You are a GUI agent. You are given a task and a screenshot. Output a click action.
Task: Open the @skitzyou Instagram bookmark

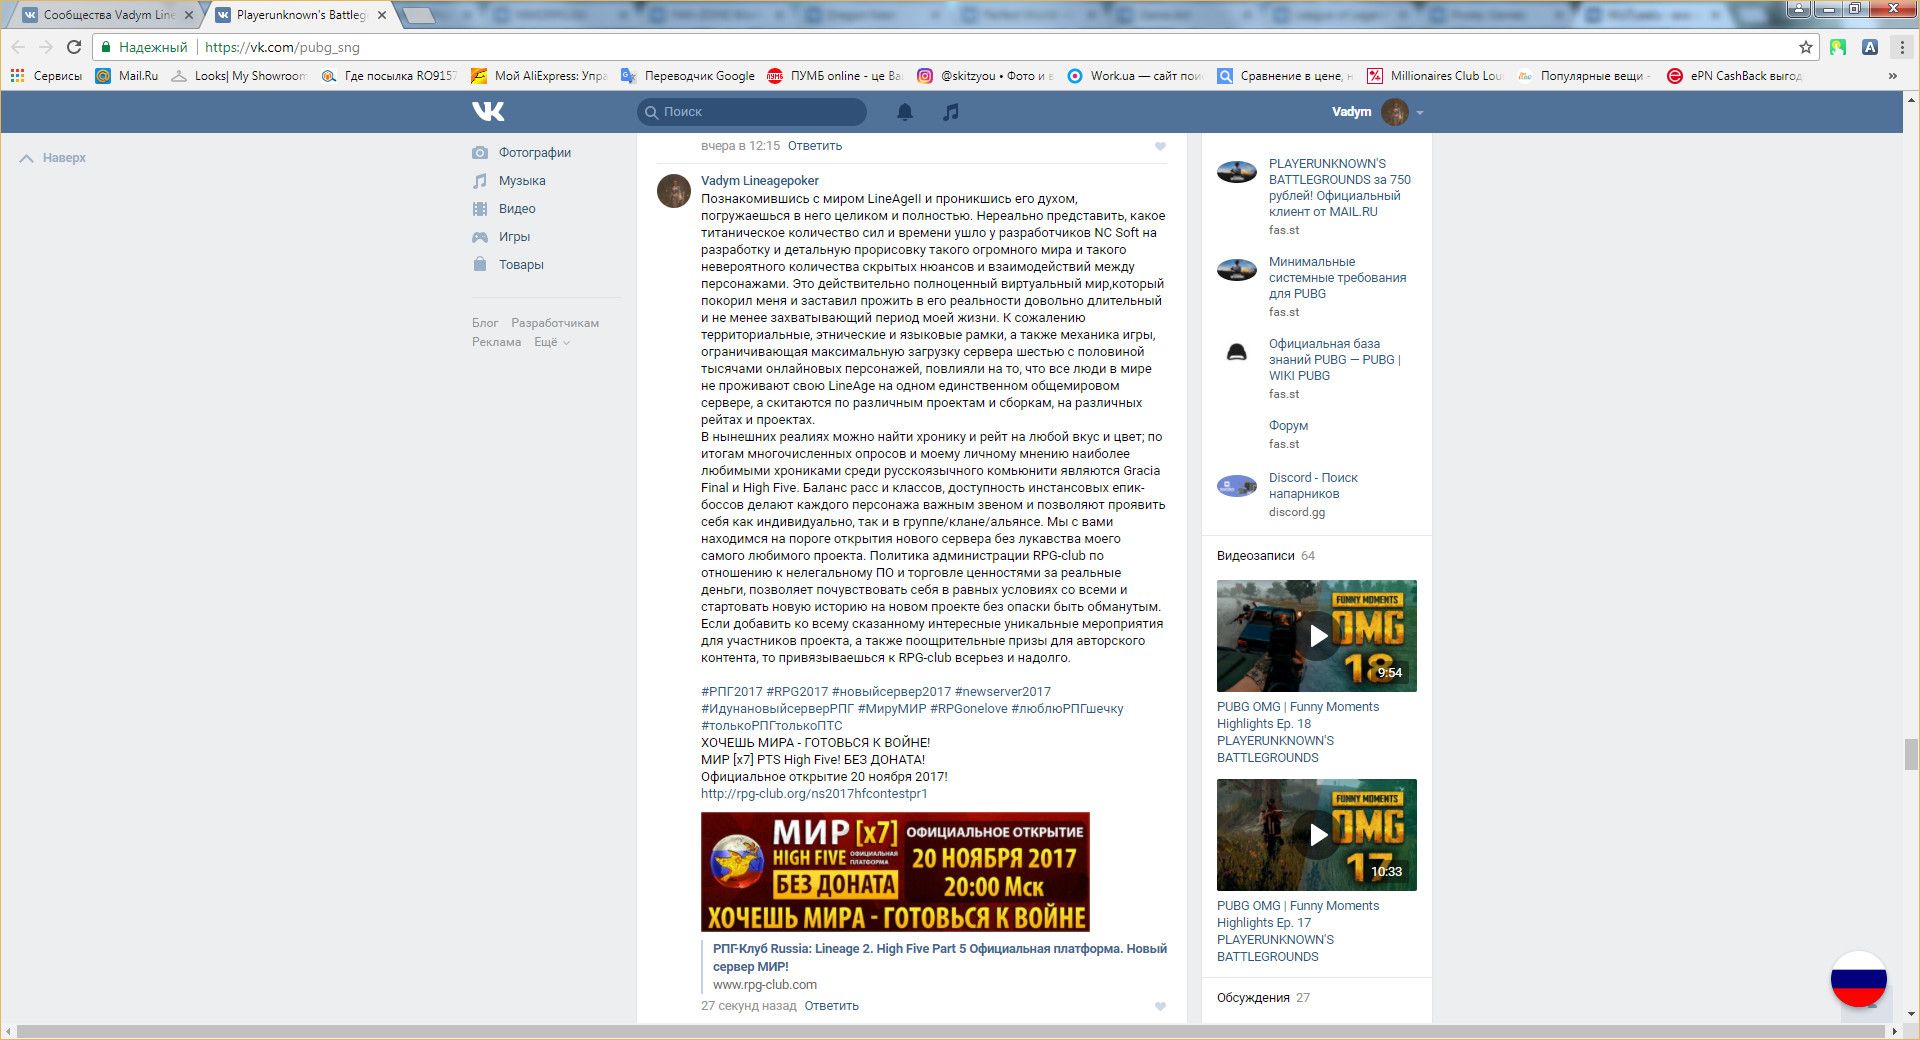click(985, 76)
